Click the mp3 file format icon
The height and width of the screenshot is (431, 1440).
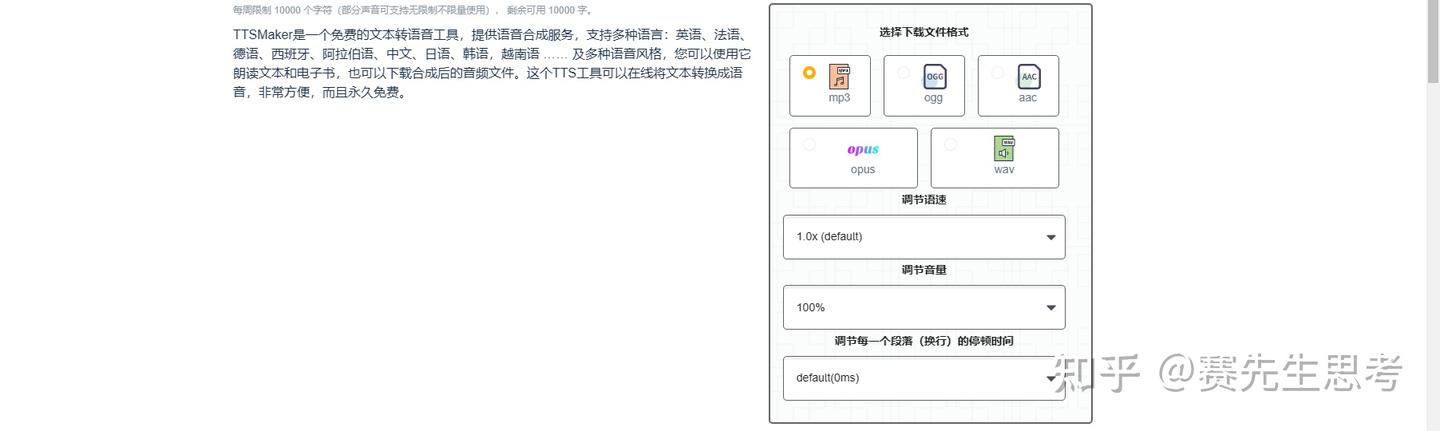pos(839,77)
